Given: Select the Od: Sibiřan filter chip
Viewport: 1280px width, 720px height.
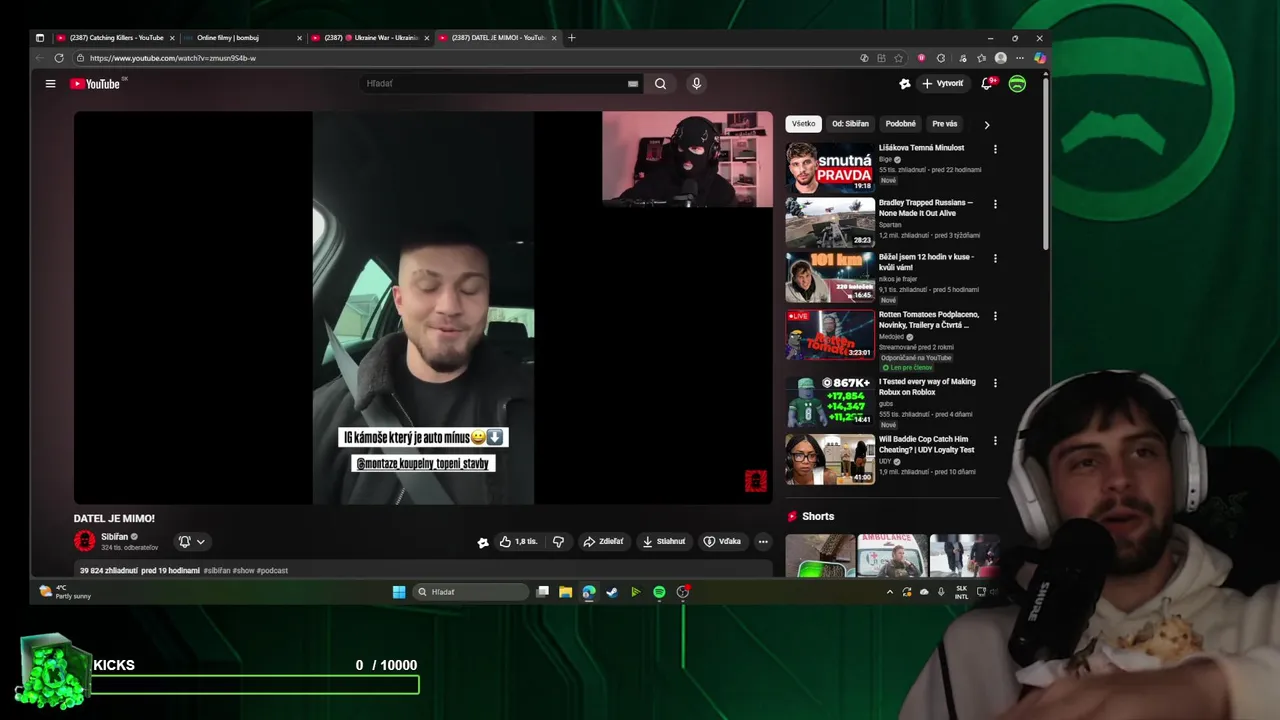Looking at the screenshot, I should tap(850, 124).
